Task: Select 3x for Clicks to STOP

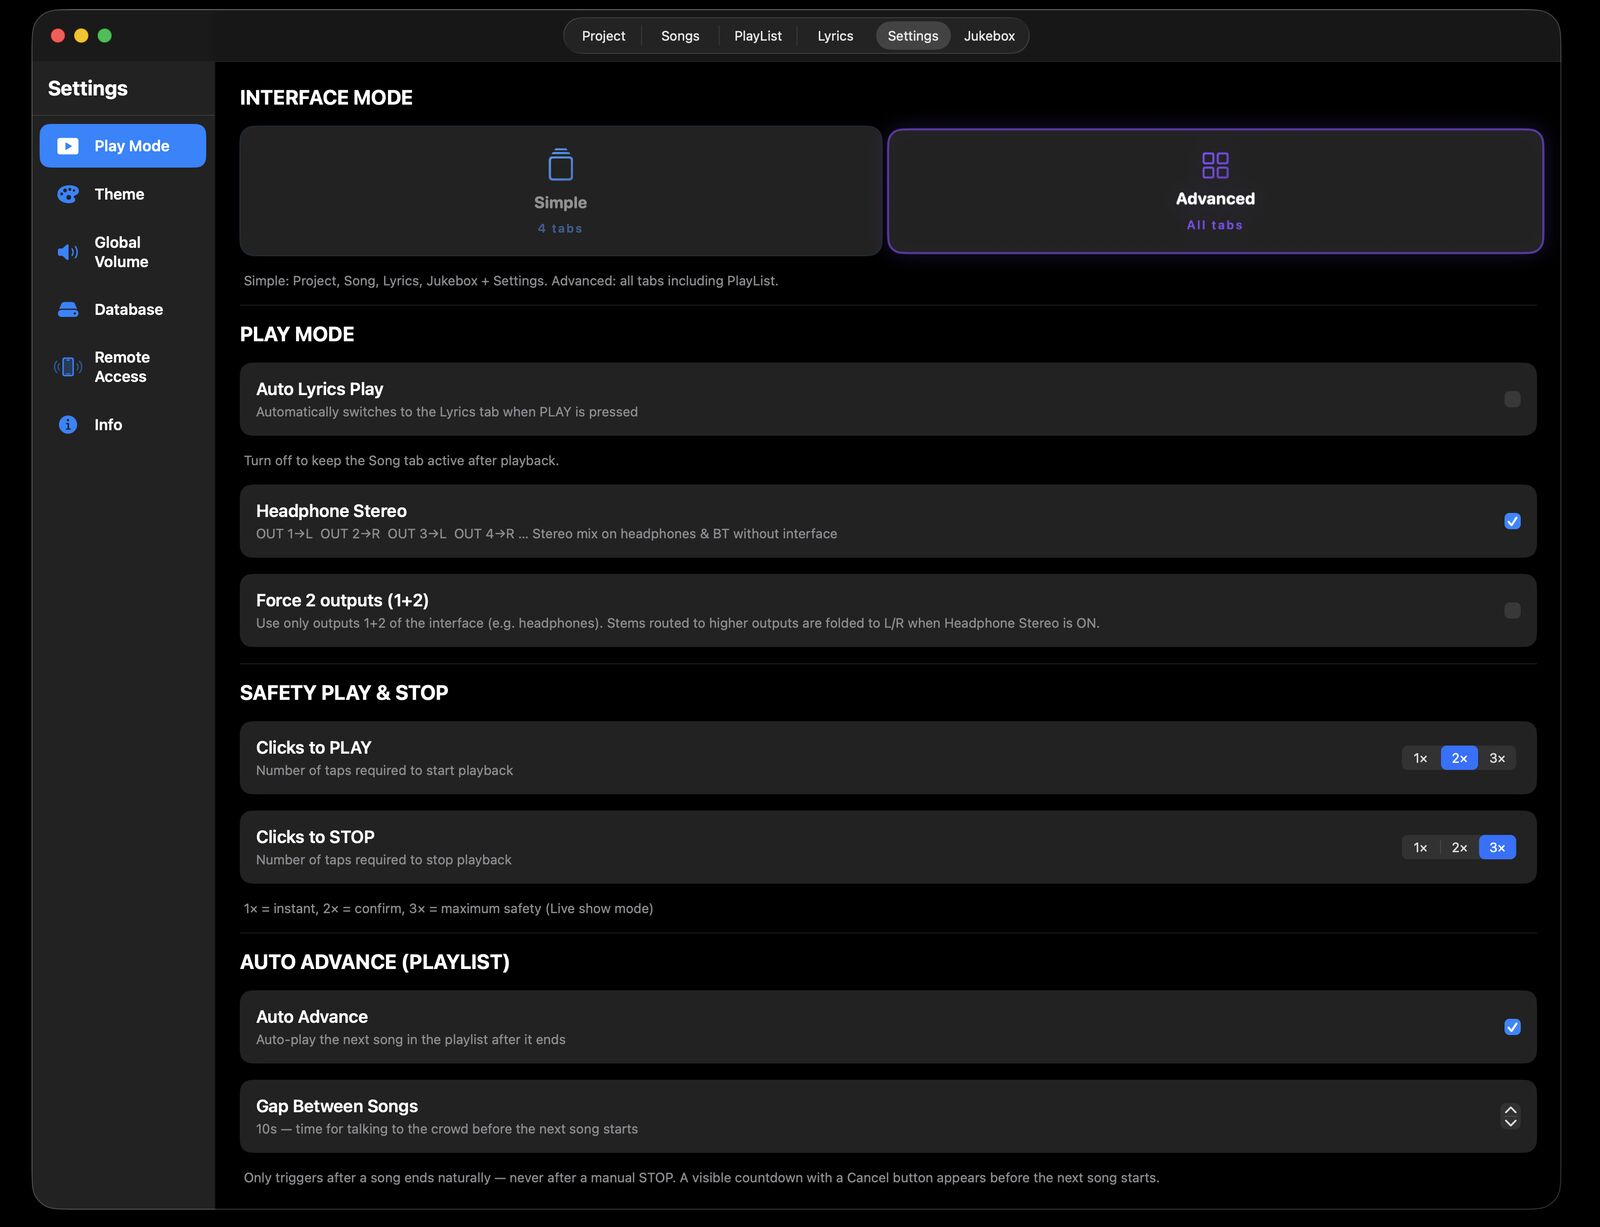Action: pyautogui.click(x=1497, y=847)
